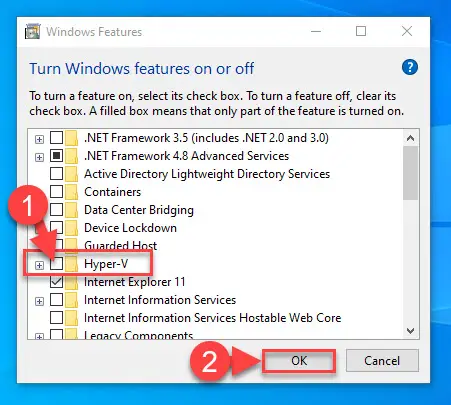This screenshot has width=451, height=405.
Task: Select the Device Lockdown list item
Action: point(130,228)
